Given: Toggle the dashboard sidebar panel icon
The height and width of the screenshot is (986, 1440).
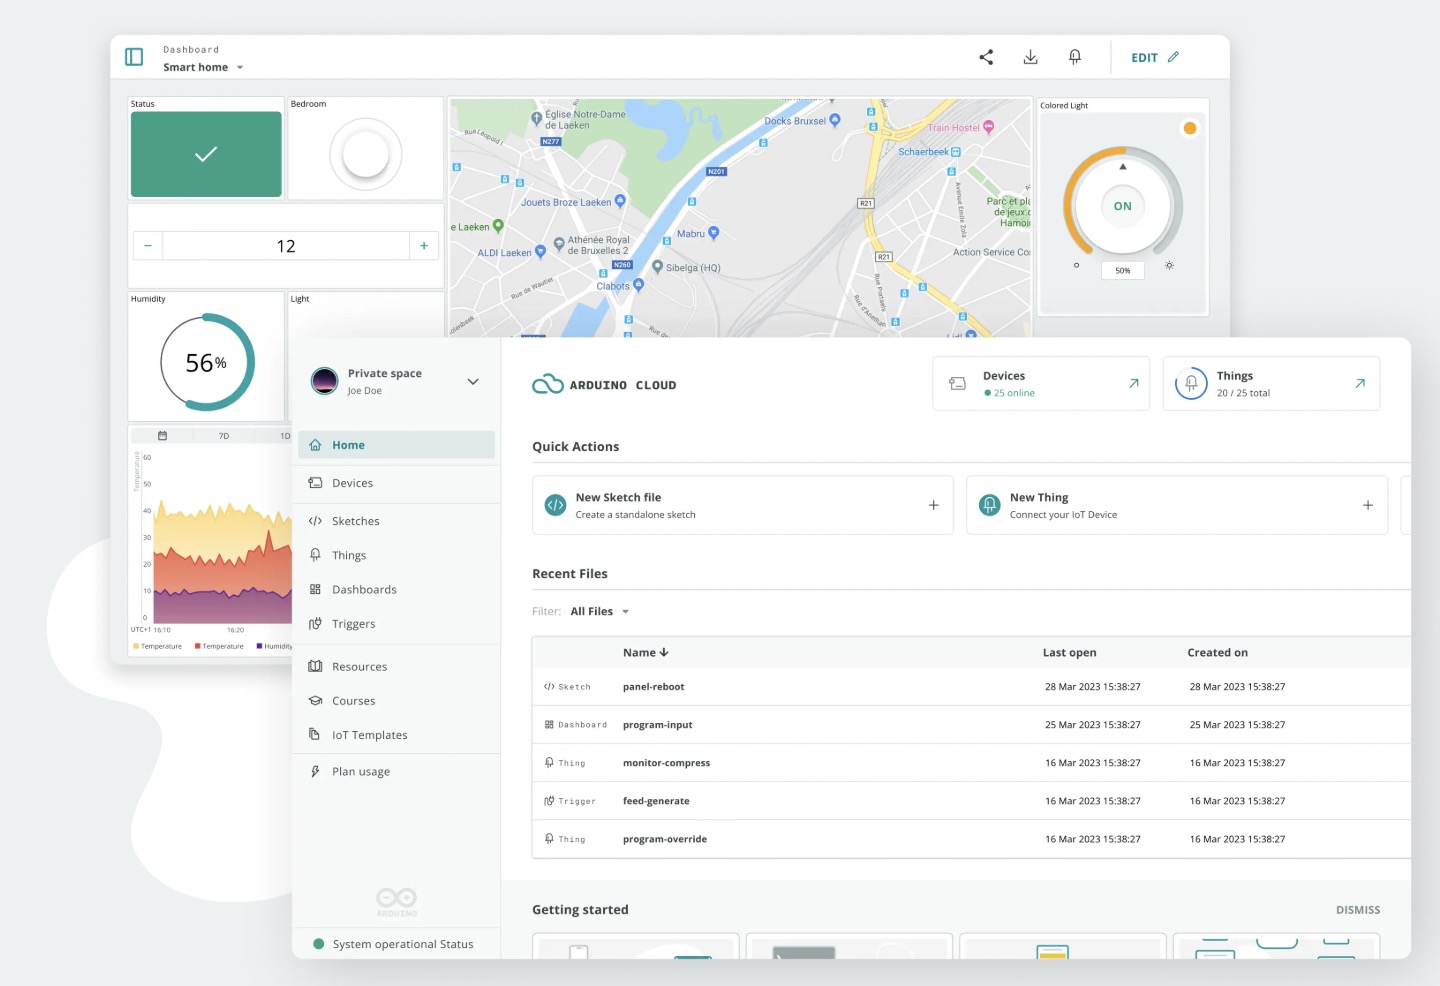Looking at the screenshot, I should [134, 57].
